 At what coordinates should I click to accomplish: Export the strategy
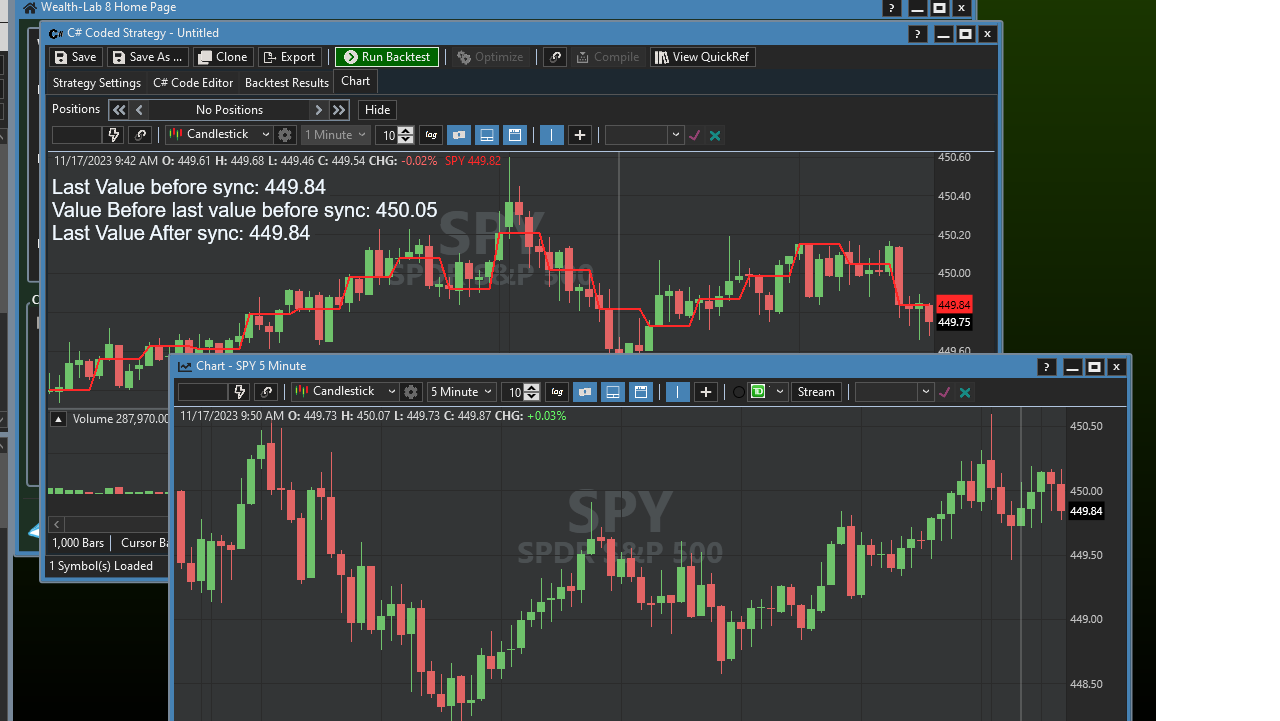click(290, 57)
